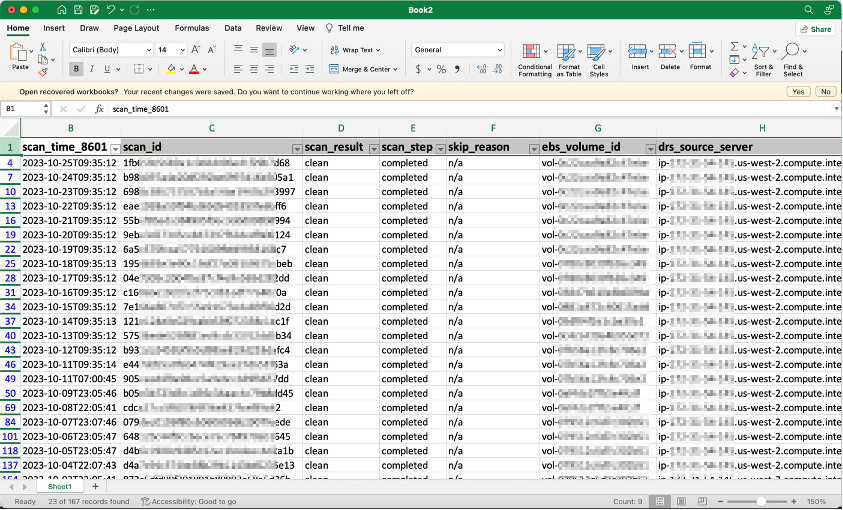This screenshot has width=843, height=510.
Task: Toggle Bold formatting
Action: 77,69
